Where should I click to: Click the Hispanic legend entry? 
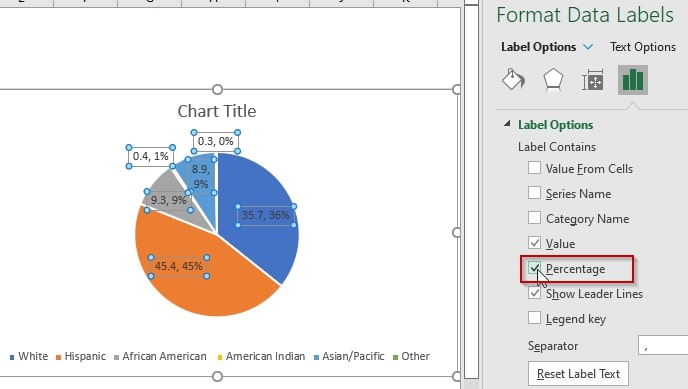81,356
